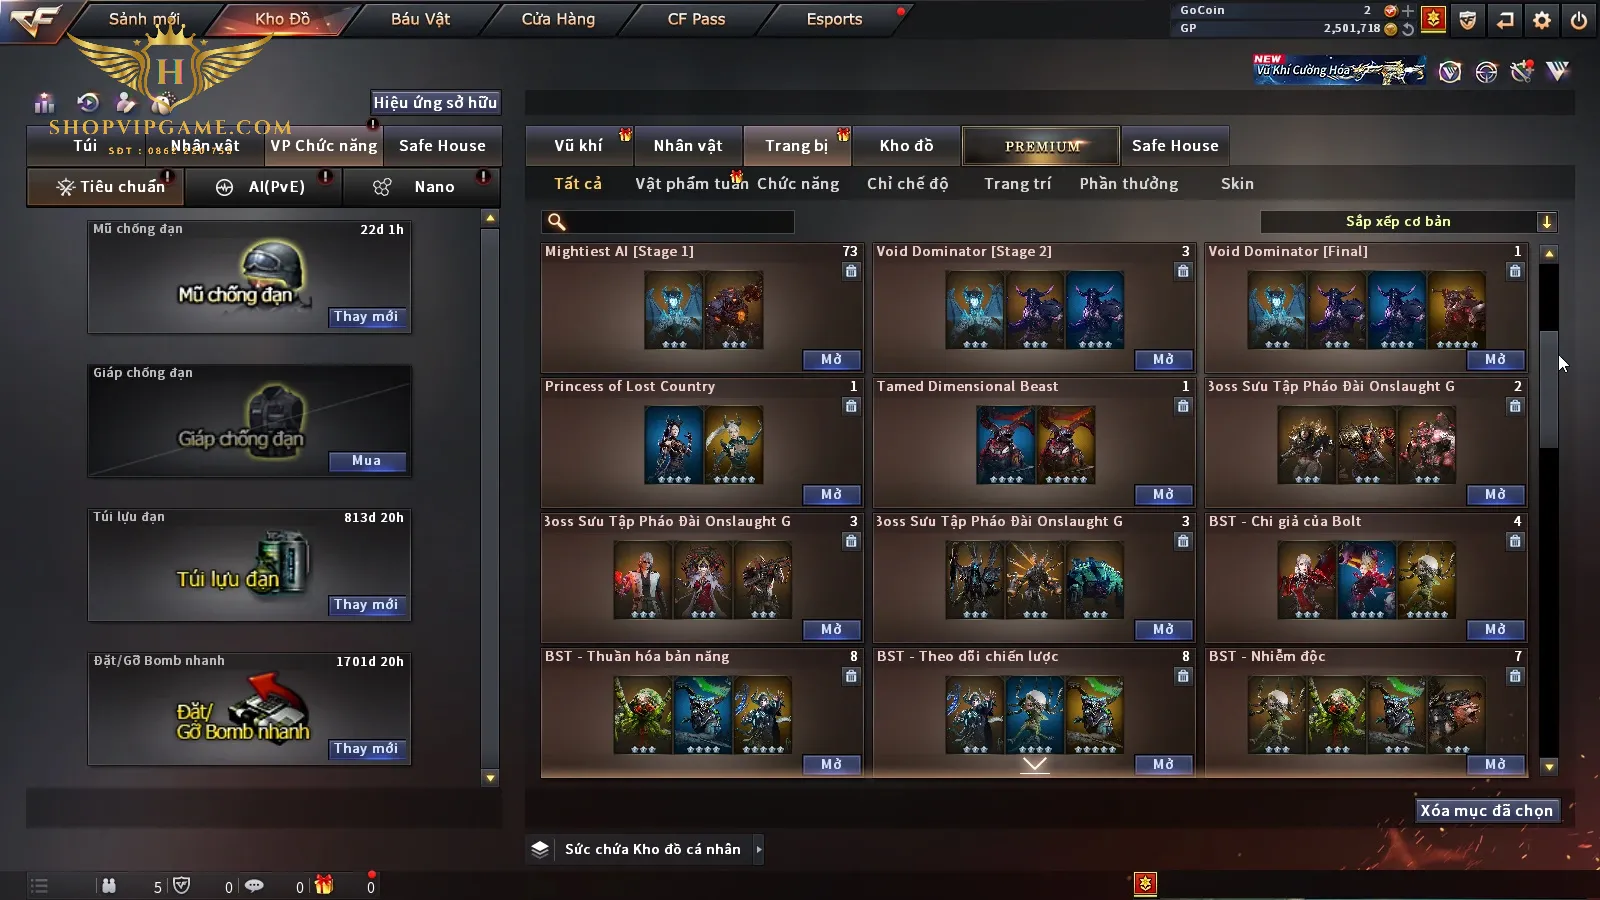Switch to the PREMIUM tab
The width and height of the screenshot is (1600, 900).
click(1041, 146)
